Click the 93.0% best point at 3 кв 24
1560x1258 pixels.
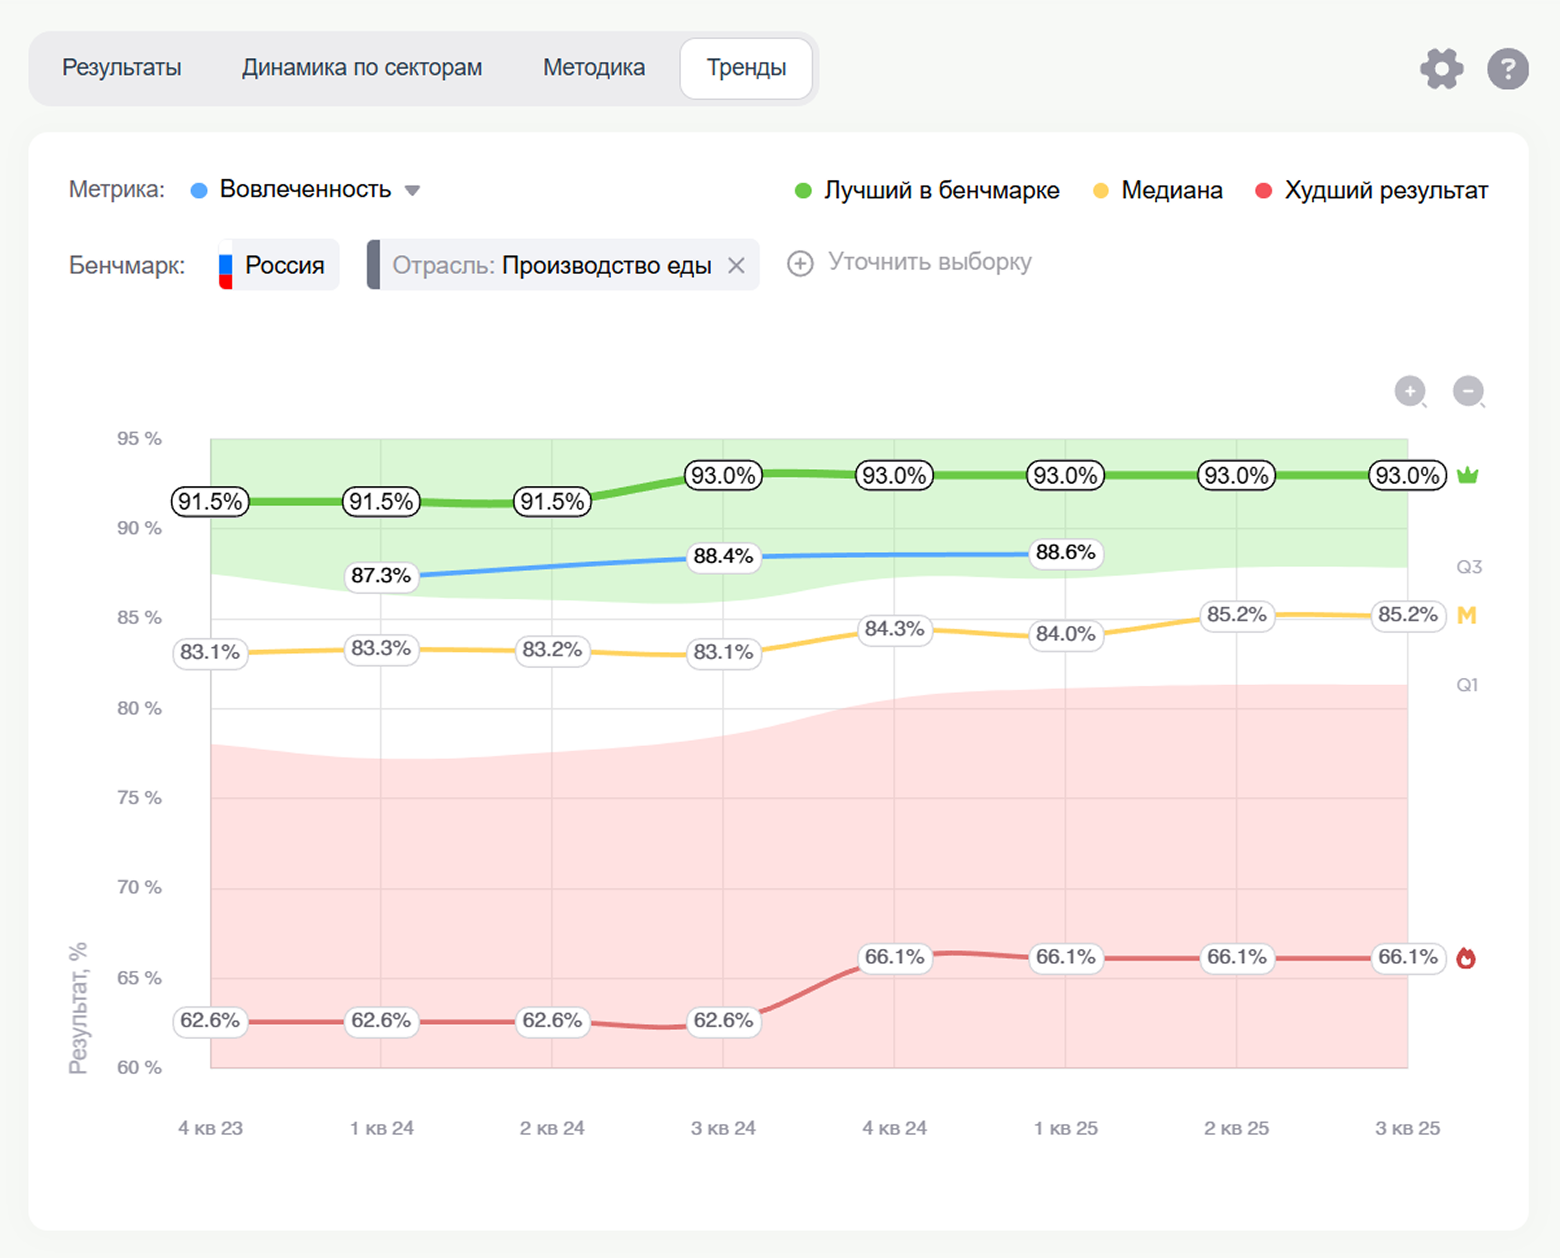[723, 475]
